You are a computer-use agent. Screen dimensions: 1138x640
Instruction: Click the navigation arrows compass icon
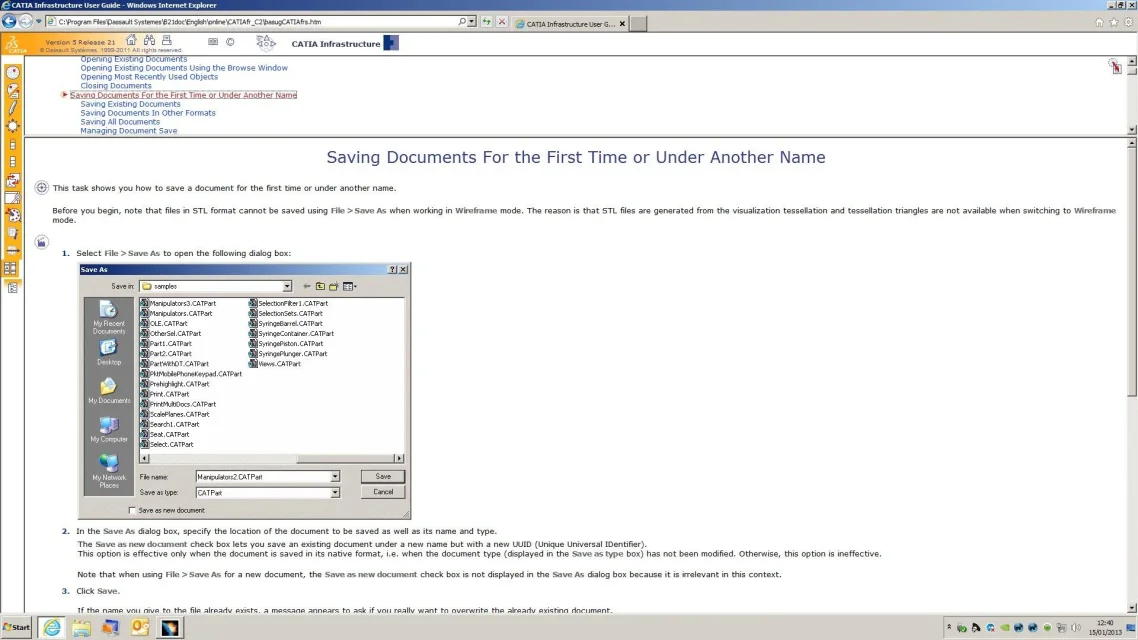266,43
